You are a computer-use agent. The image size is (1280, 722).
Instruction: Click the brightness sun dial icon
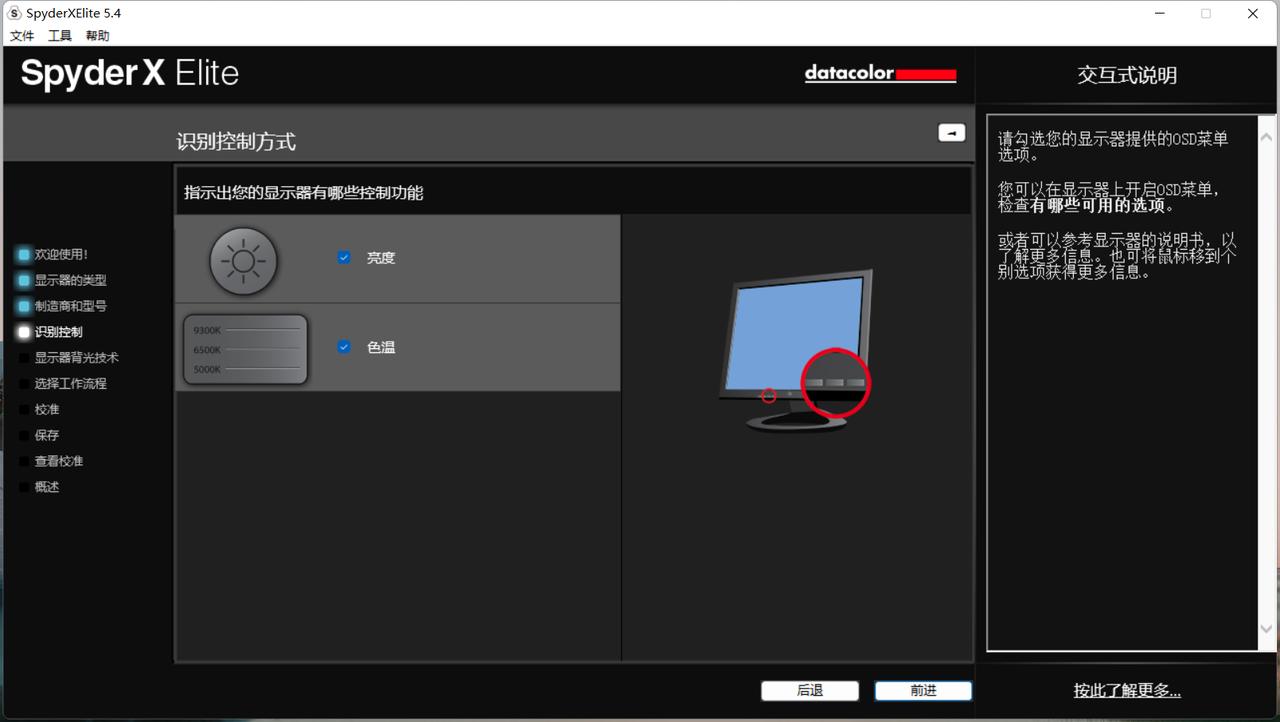pyautogui.click(x=243, y=261)
